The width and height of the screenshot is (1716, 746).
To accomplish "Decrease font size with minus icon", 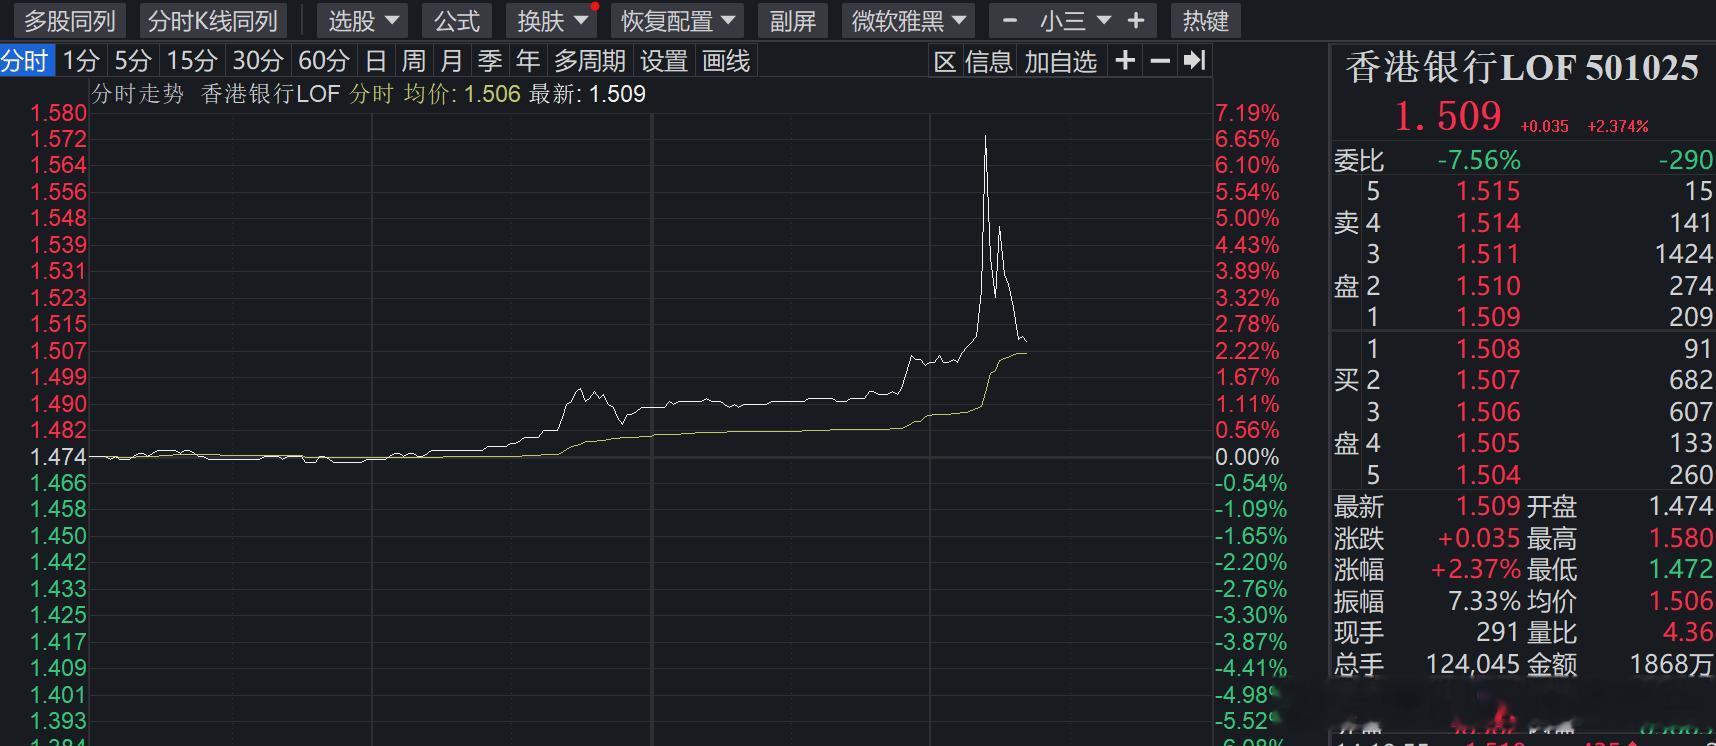I will coord(1009,20).
